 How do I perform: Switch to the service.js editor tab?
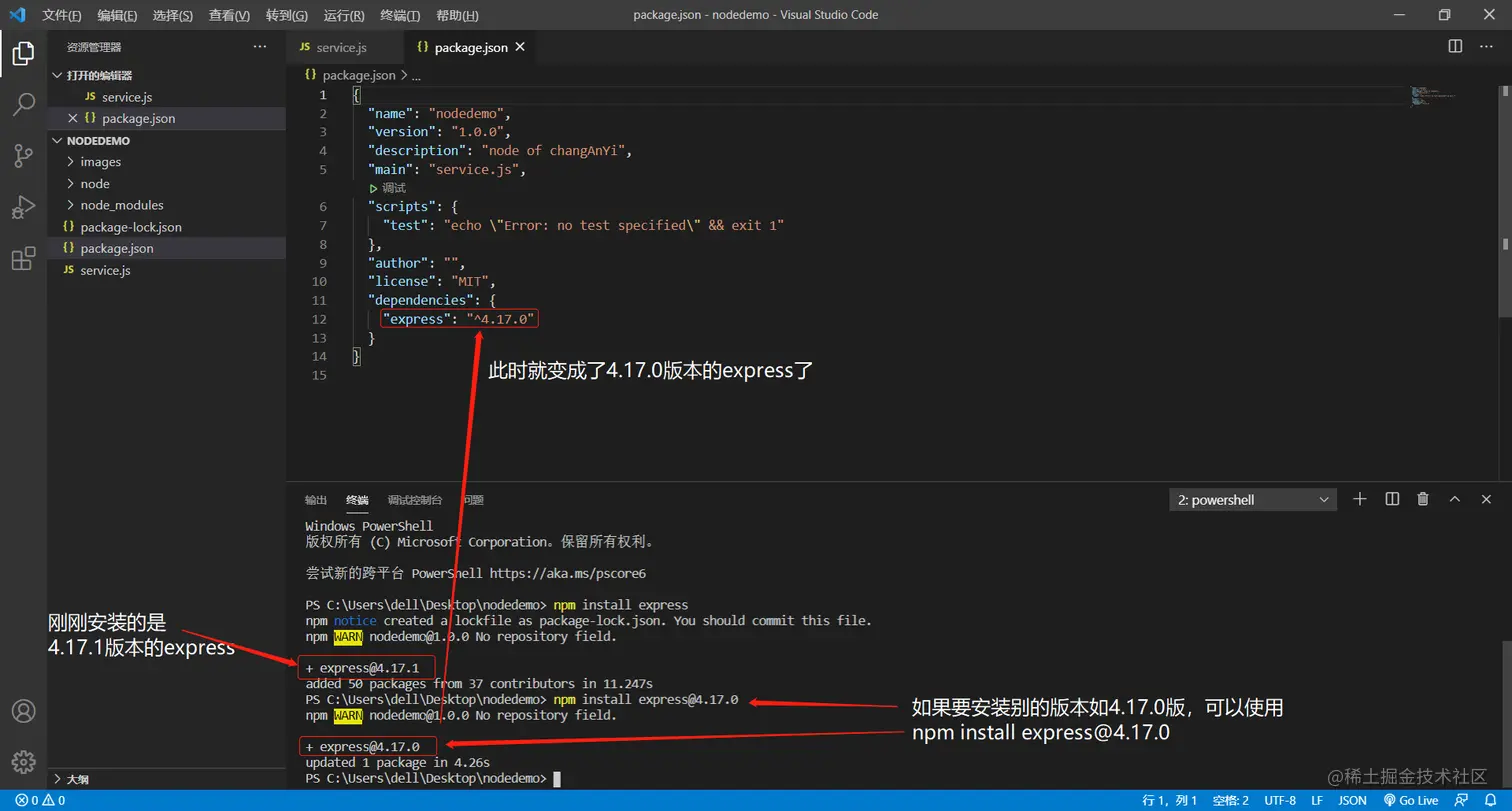344,47
